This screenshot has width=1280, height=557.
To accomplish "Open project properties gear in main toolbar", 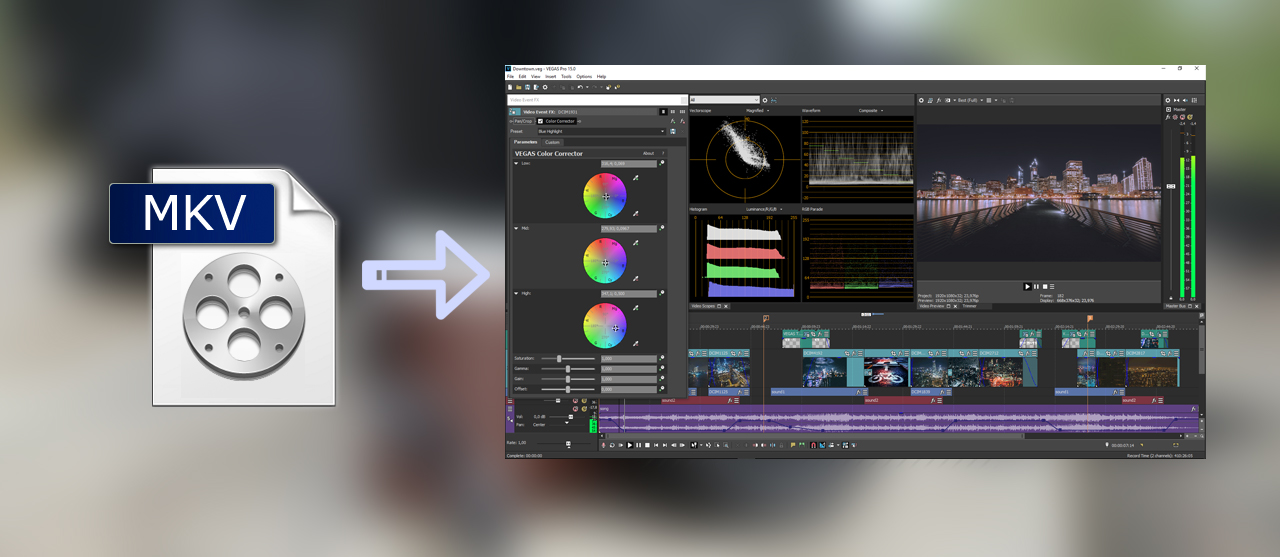I will tap(545, 87).
